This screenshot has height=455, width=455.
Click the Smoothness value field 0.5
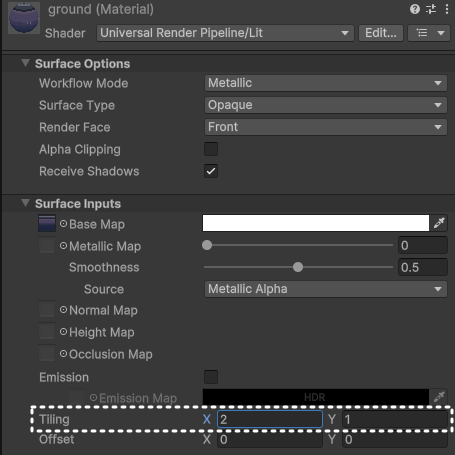[x=423, y=267]
